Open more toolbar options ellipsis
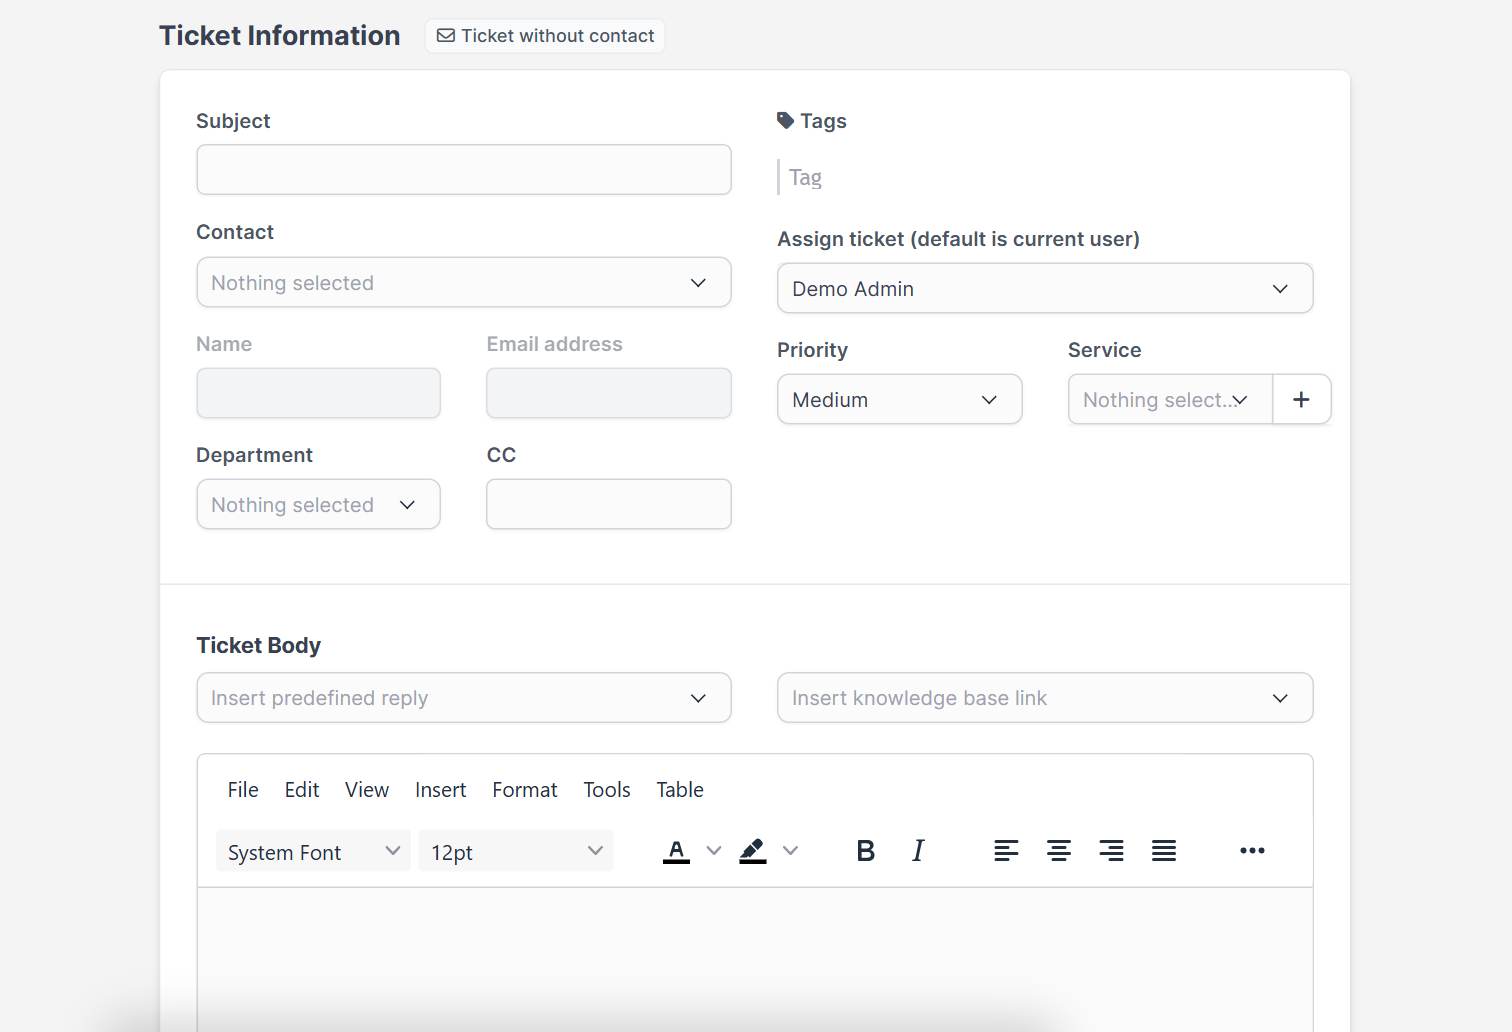 [1252, 851]
